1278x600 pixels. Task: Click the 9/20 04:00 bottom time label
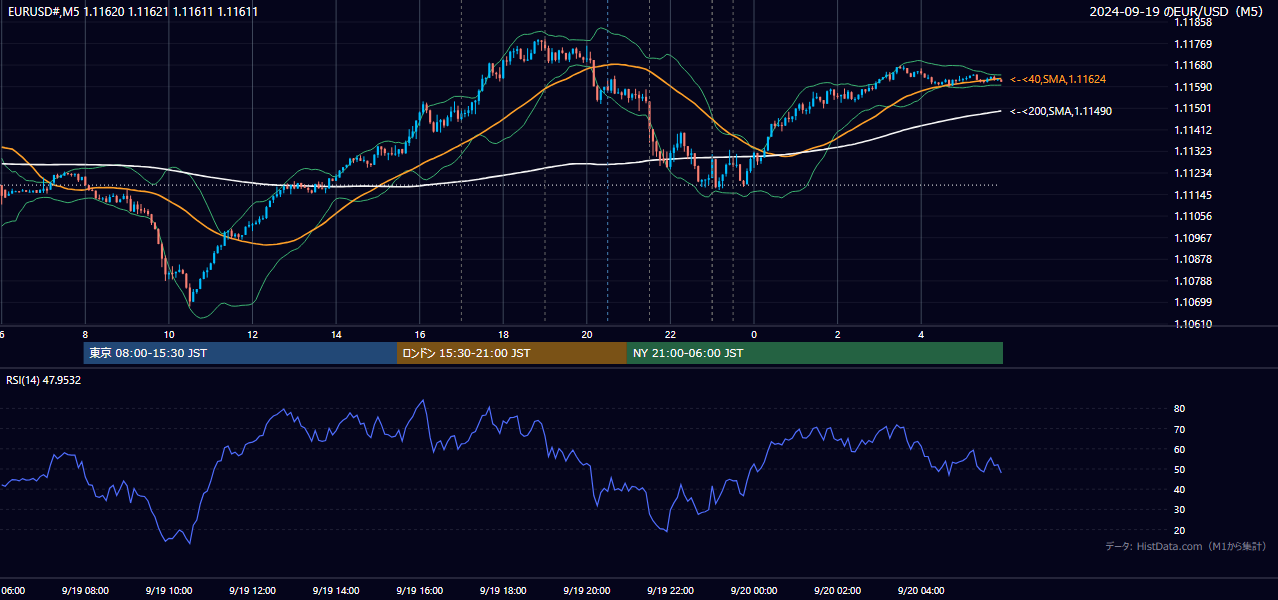click(922, 591)
